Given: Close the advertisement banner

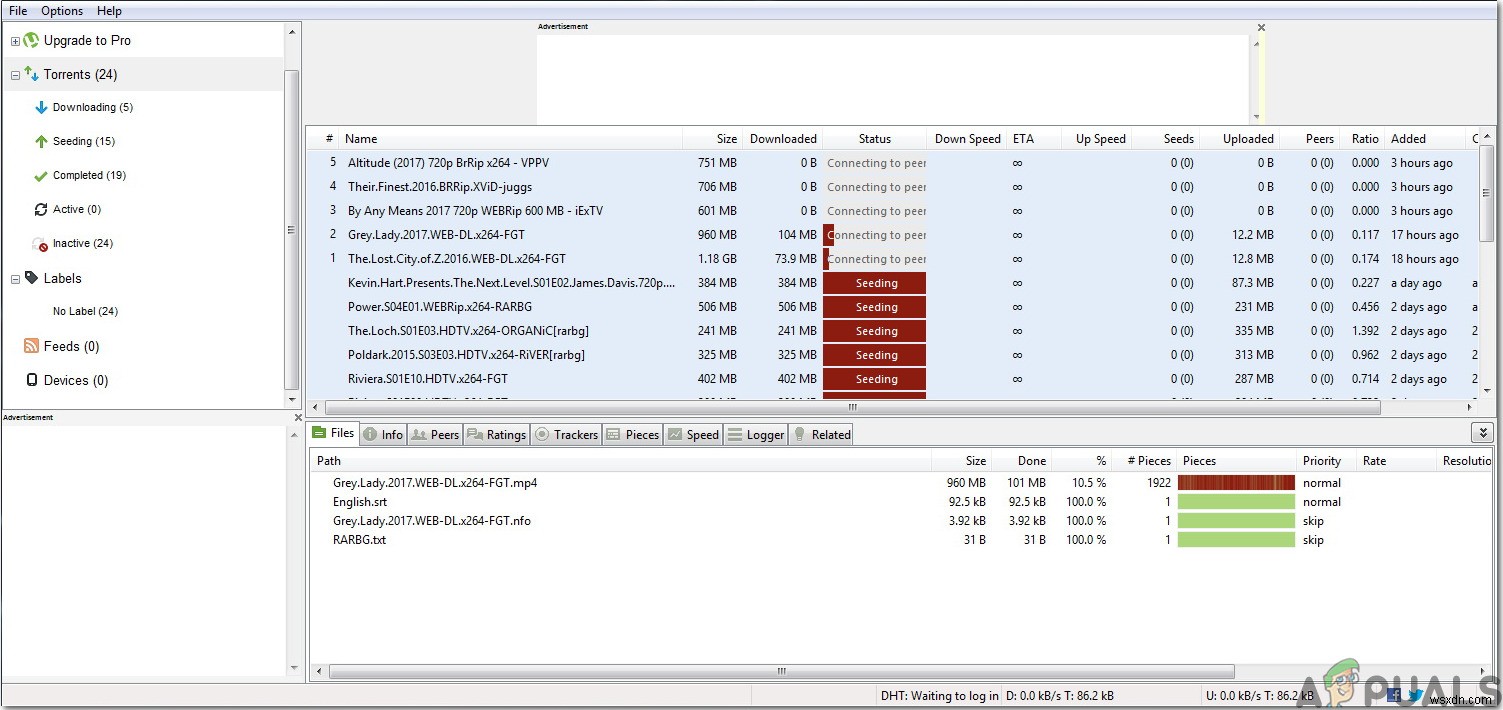Looking at the screenshot, I should click(x=1261, y=27).
